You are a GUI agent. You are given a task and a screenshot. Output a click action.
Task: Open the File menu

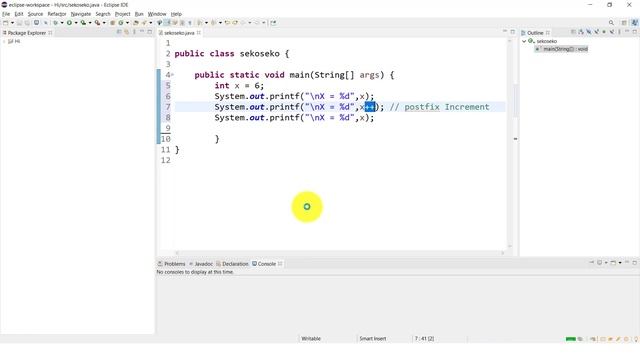click(x=6, y=14)
